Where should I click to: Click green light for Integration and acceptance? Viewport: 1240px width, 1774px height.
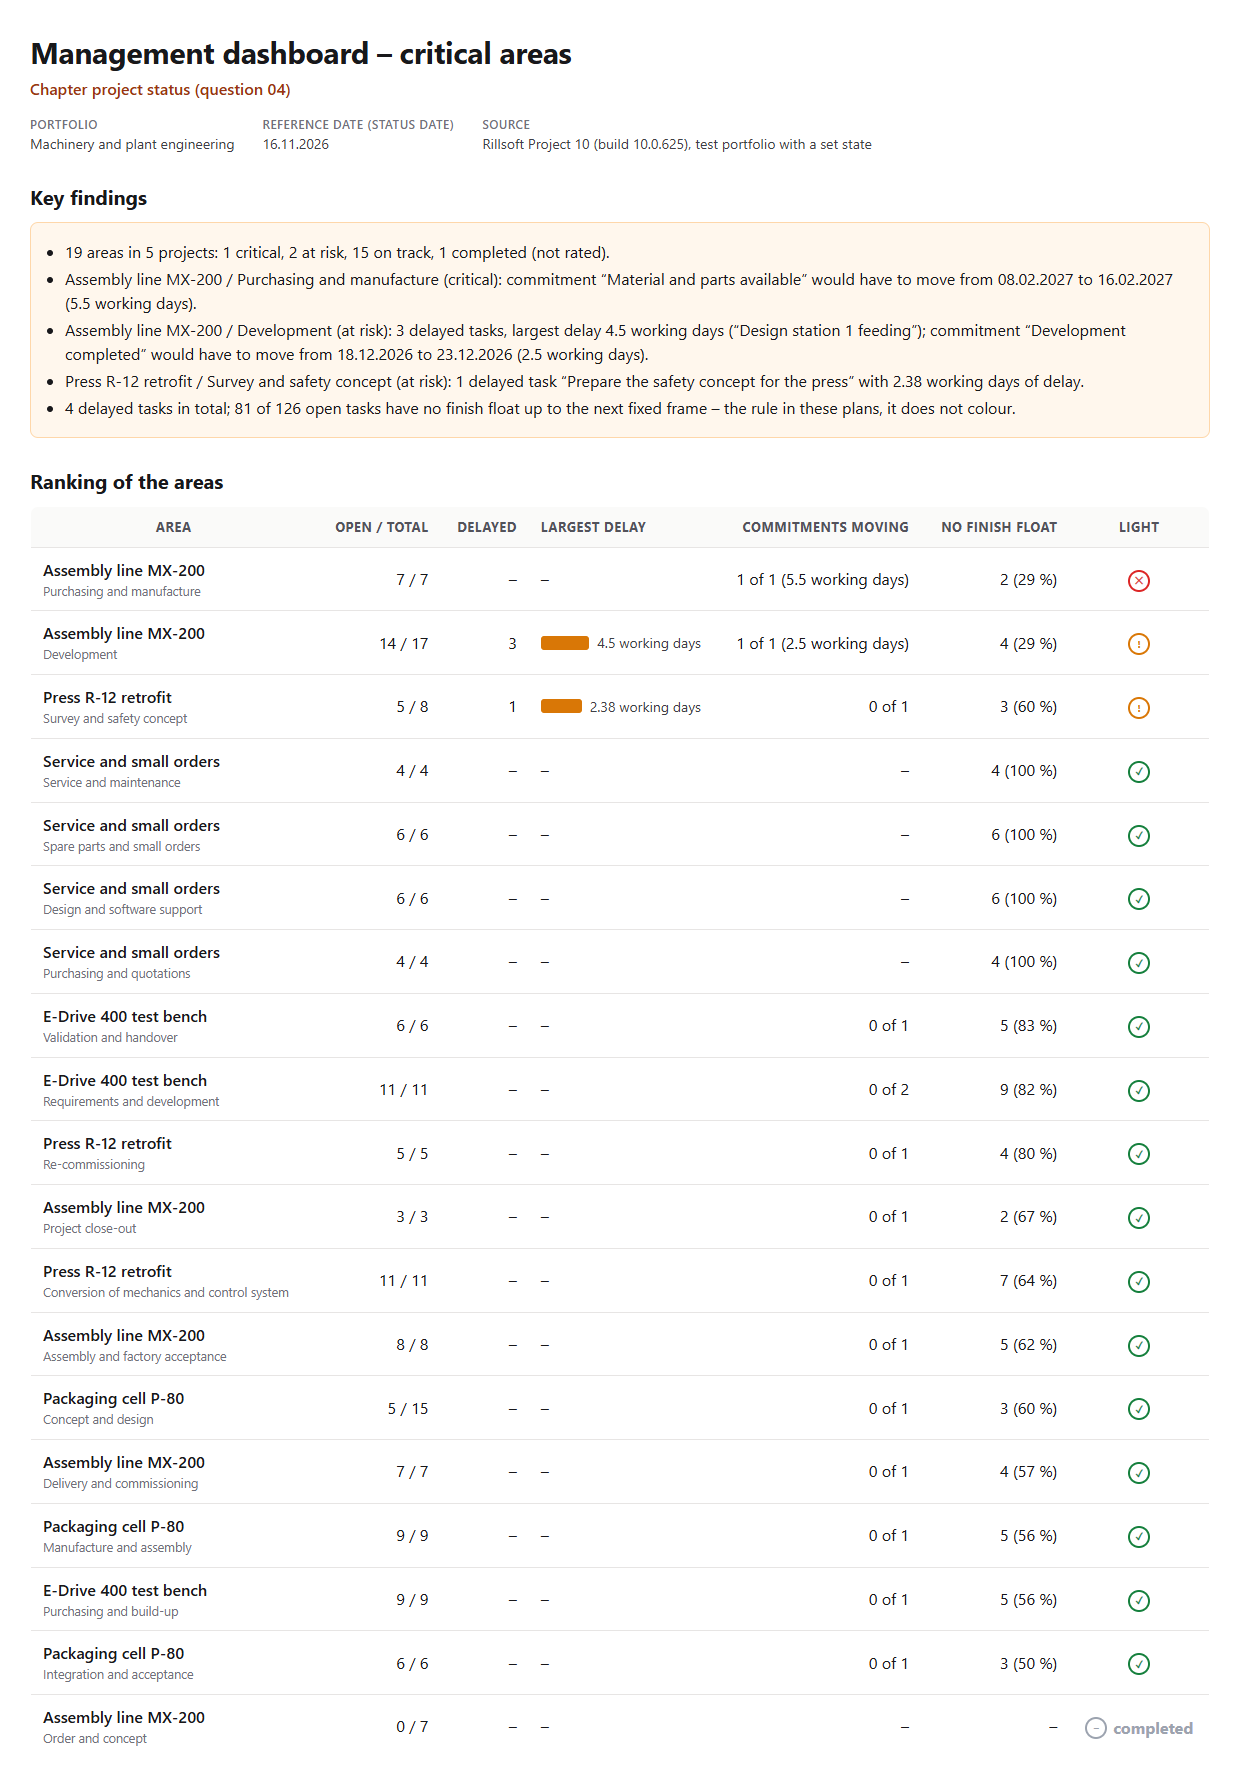(1138, 1664)
